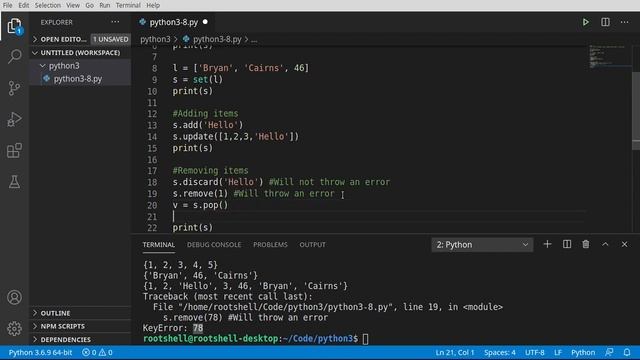The image size is (640, 360).
Task: Click the code minimap preview
Action: (609, 57)
